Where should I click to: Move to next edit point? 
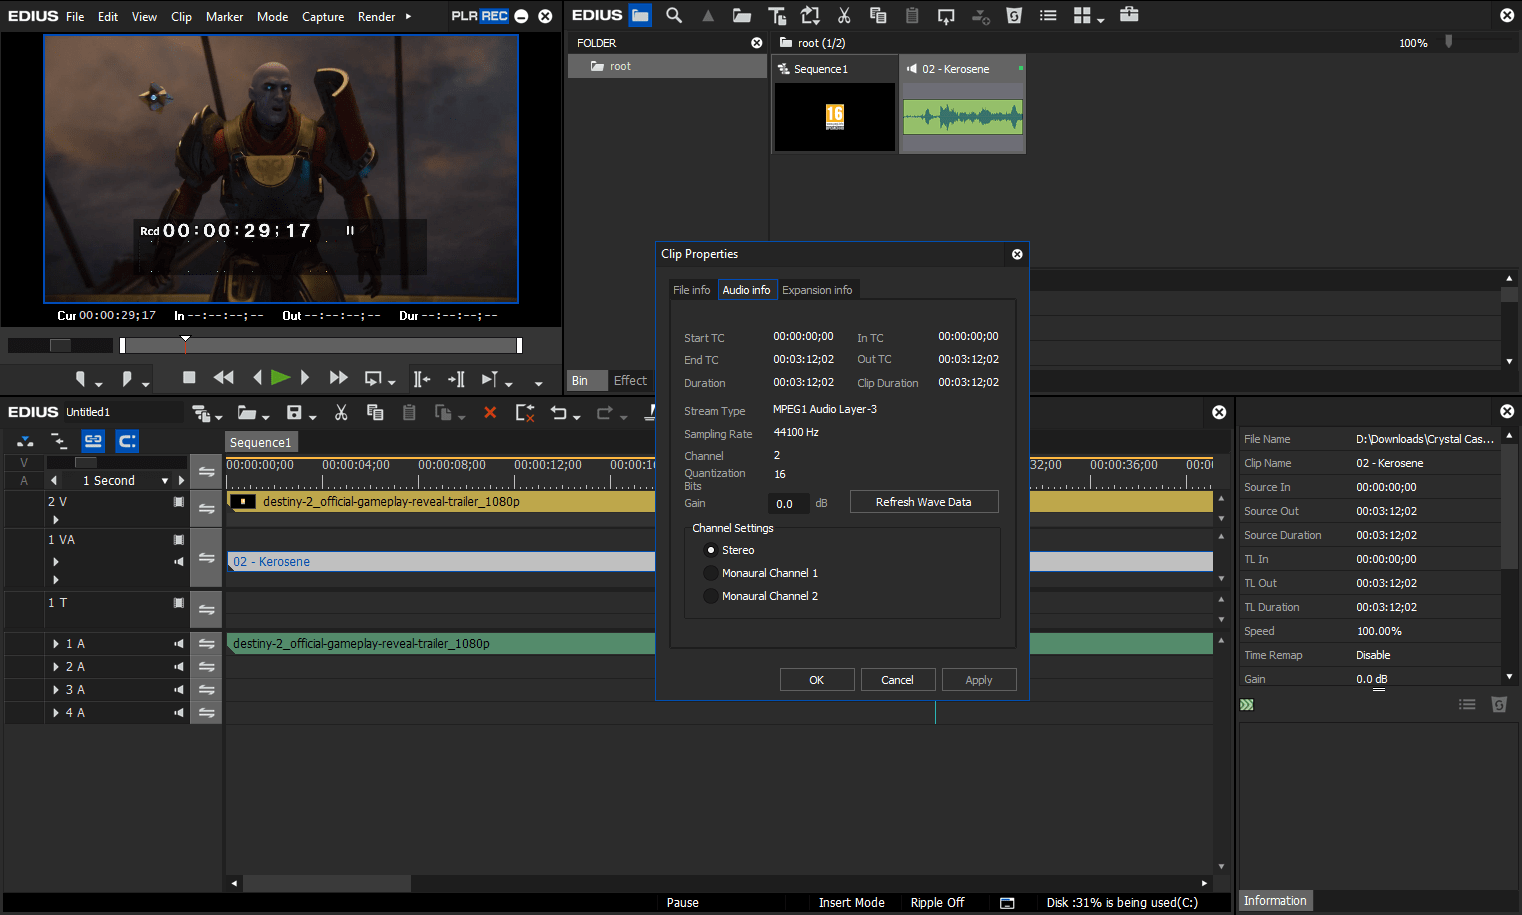click(456, 379)
